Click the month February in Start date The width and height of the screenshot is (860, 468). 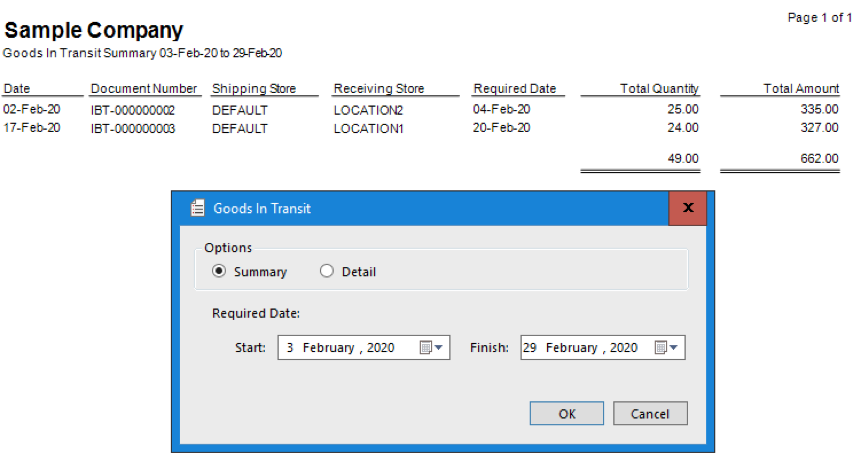coord(328,348)
